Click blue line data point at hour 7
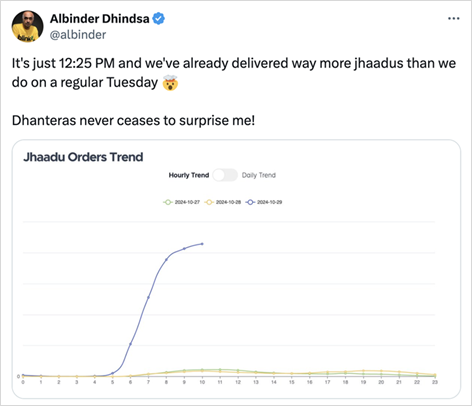 pos(148,297)
